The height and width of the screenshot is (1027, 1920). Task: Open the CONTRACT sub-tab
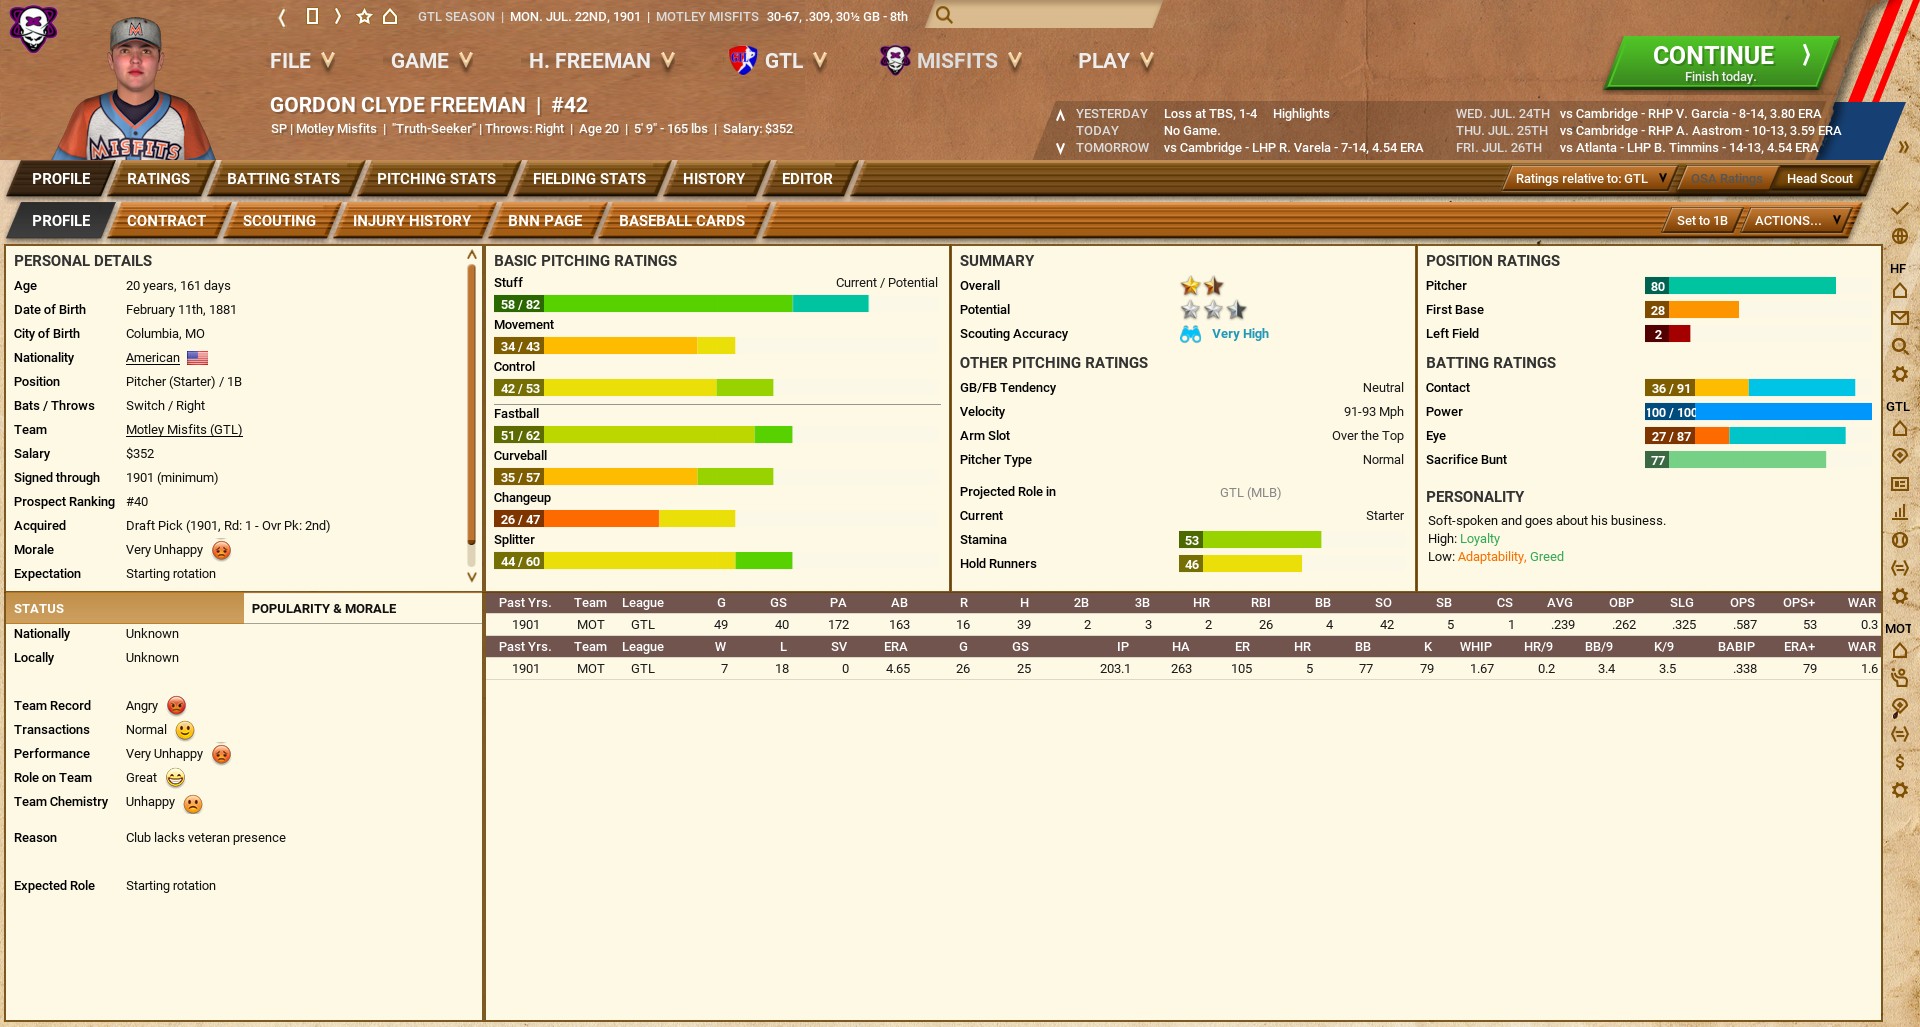coord(166,221)
